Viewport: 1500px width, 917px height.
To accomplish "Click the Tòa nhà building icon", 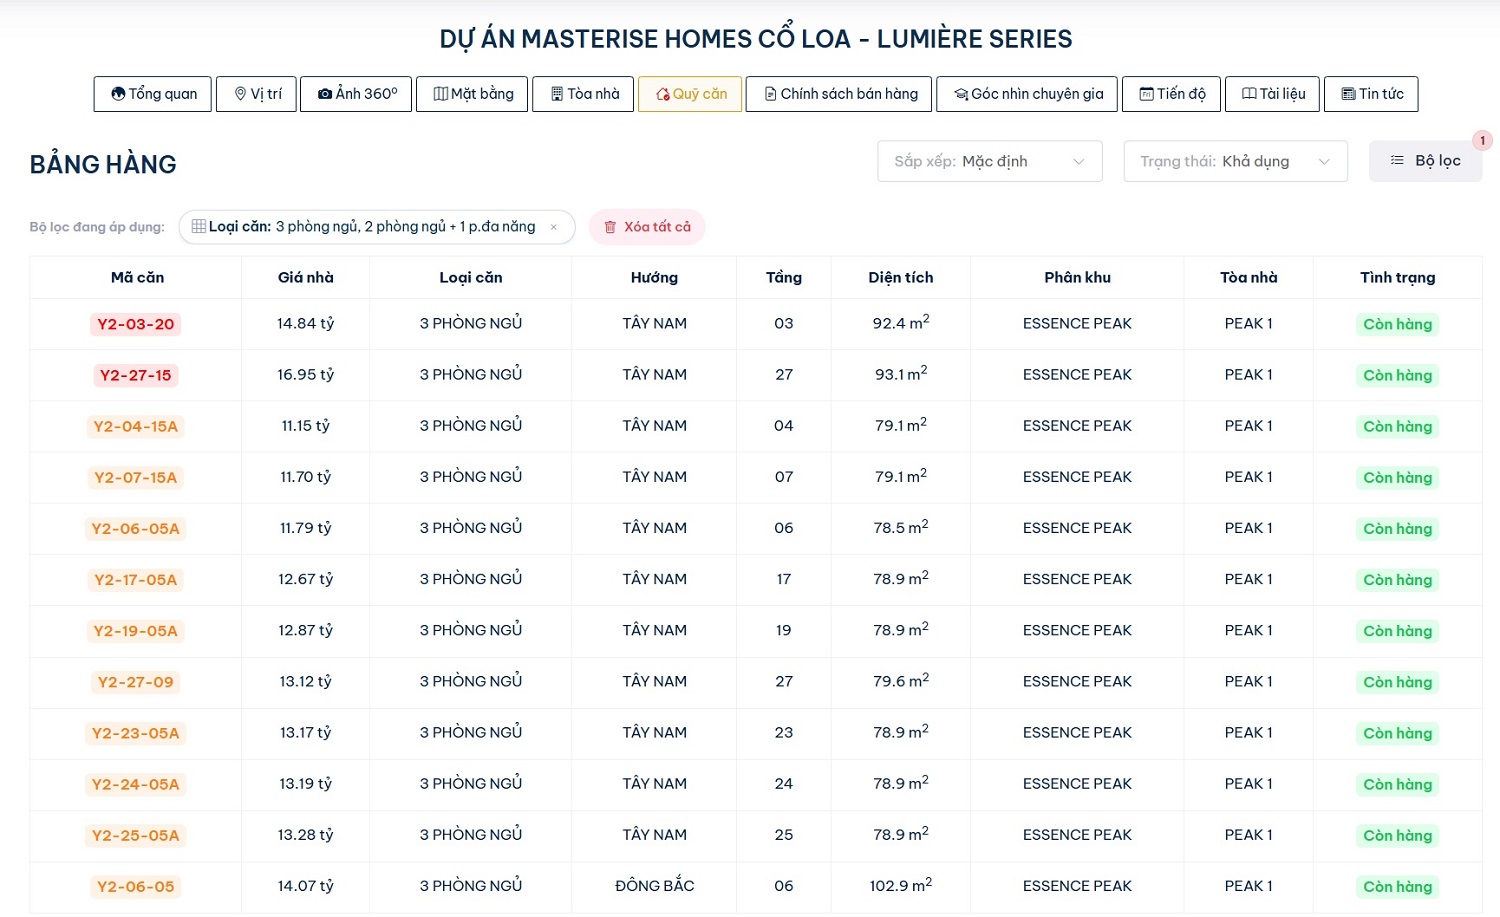I will coord(557,94).
